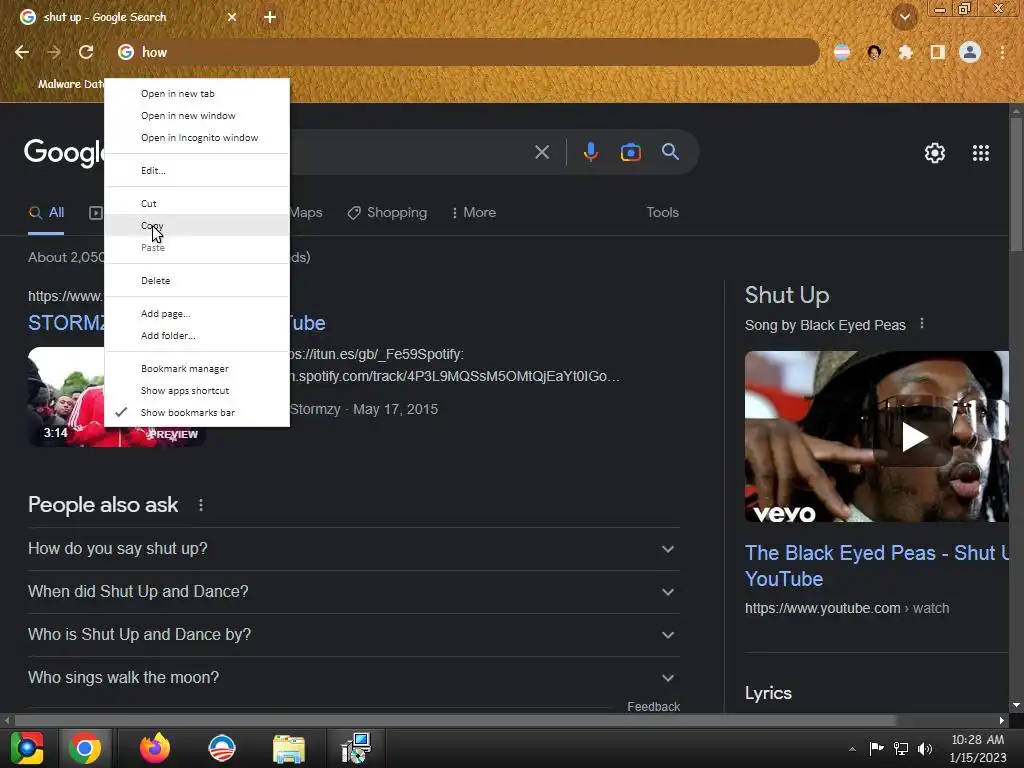Search by image with the camera icon
1024x768 pixels.
[630, 152]
